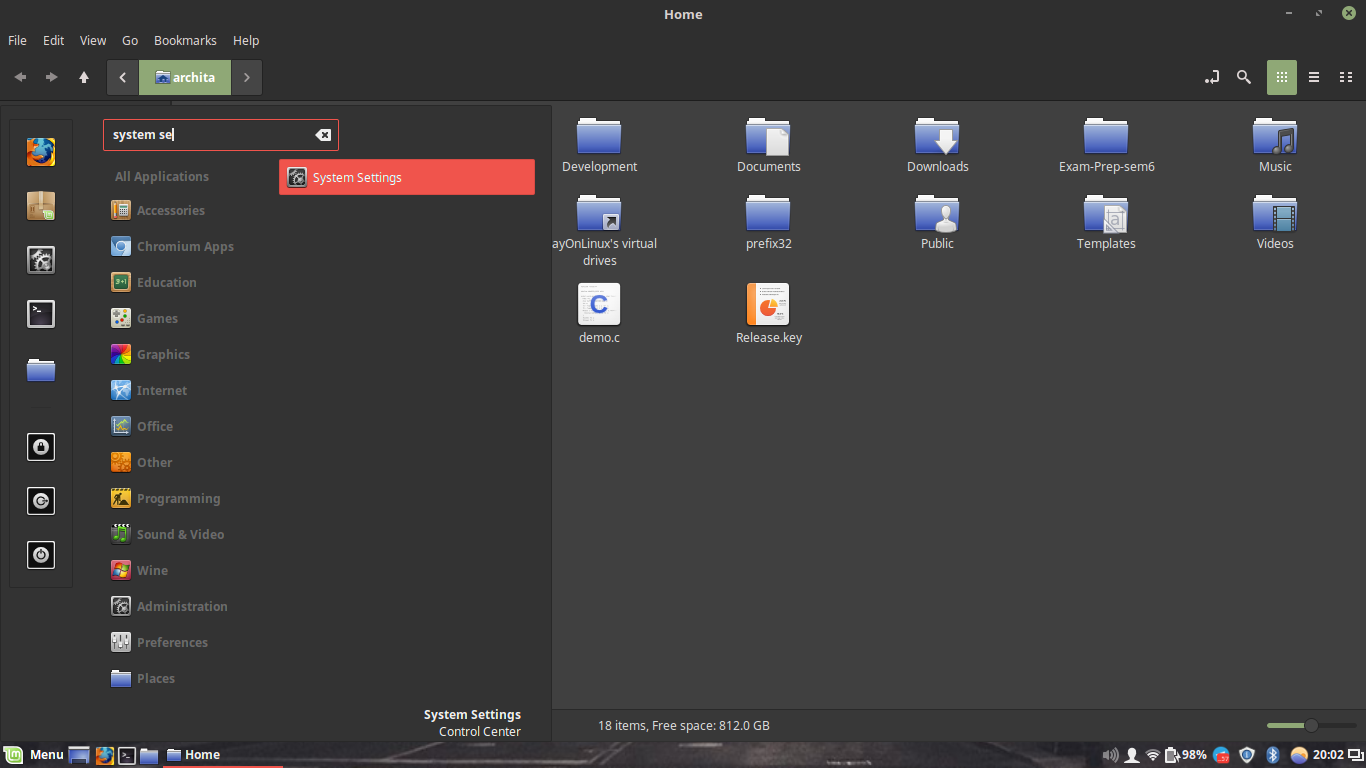1366x768 pixels.
Task: Lock the screen using the sidebar lock icon
Action: coord(41,447)
